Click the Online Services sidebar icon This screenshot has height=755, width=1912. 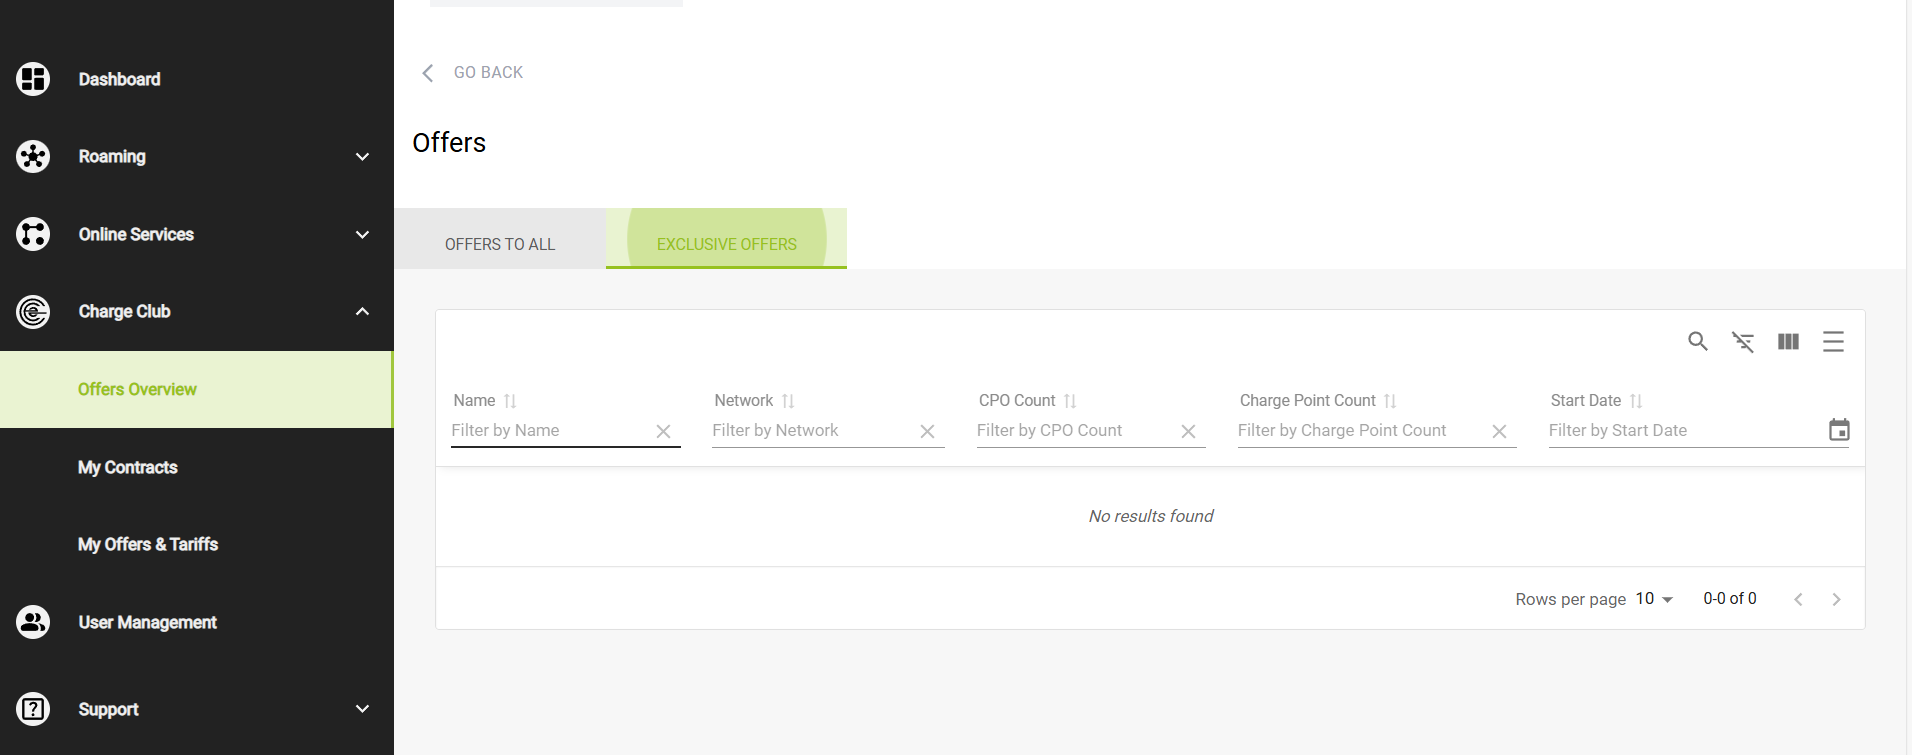33,234
